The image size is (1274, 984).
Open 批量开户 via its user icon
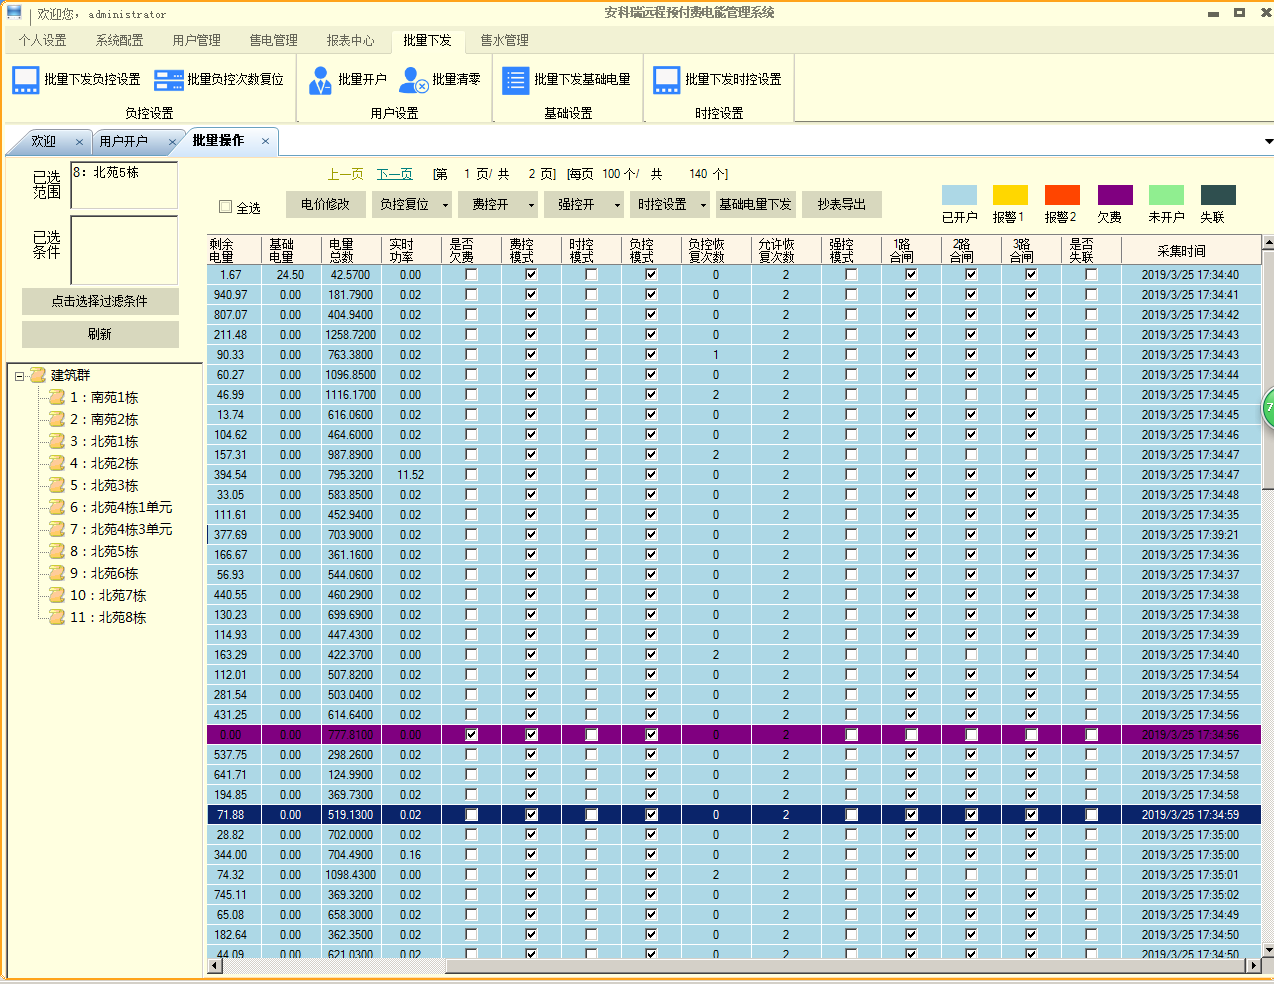320,80
